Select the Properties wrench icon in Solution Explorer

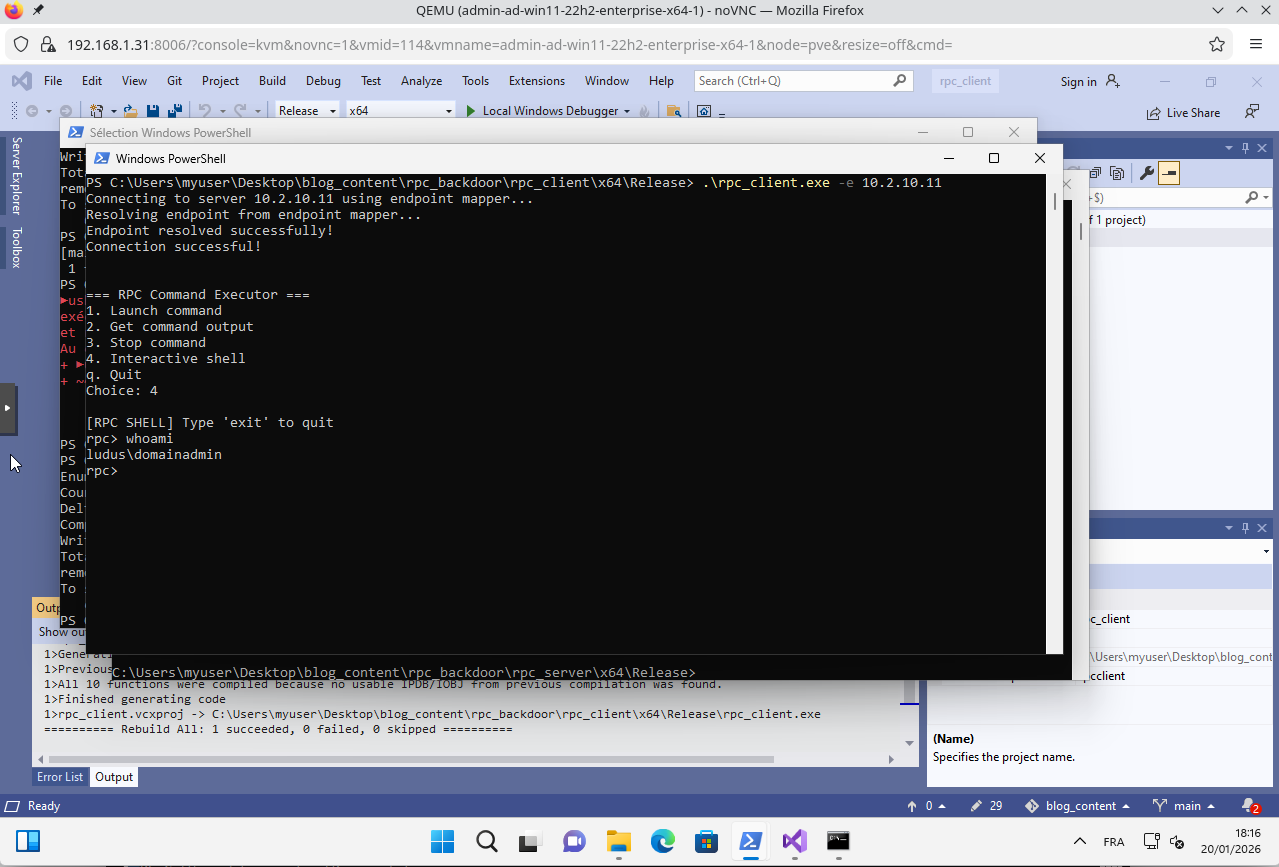coord(1148,172)
